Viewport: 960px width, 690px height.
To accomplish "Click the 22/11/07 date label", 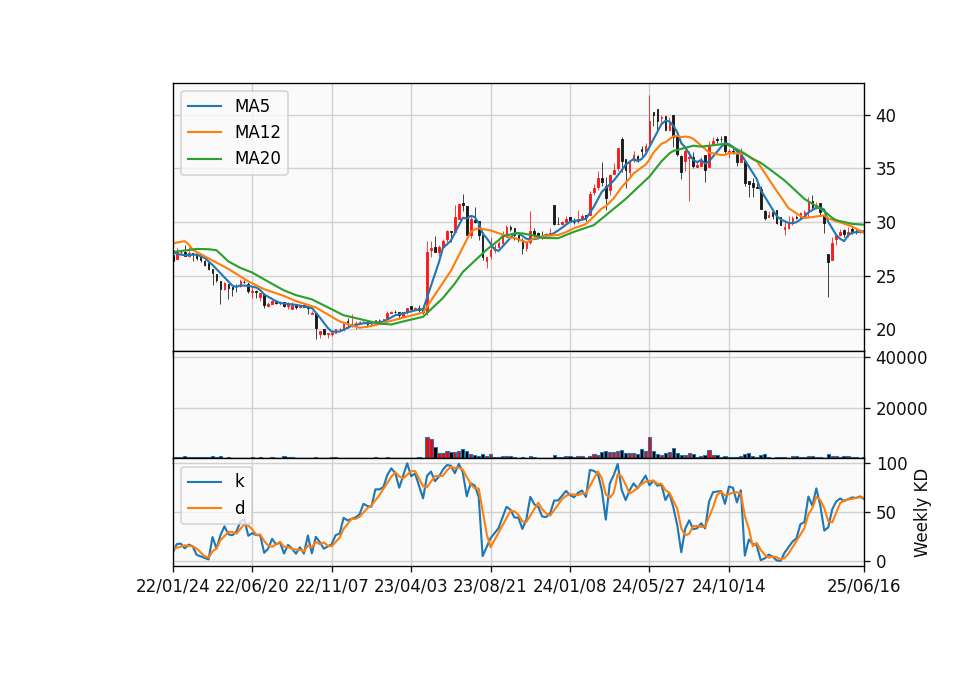I will (332, 586).
